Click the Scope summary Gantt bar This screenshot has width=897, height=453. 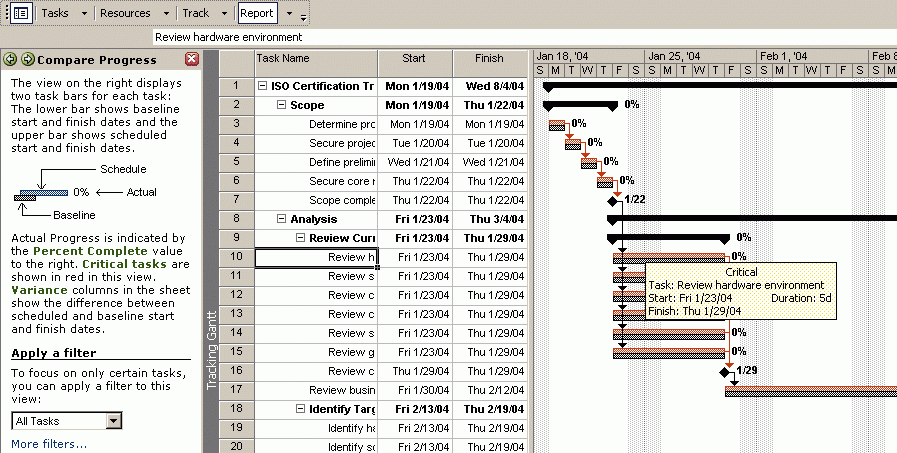click(580, 105)
